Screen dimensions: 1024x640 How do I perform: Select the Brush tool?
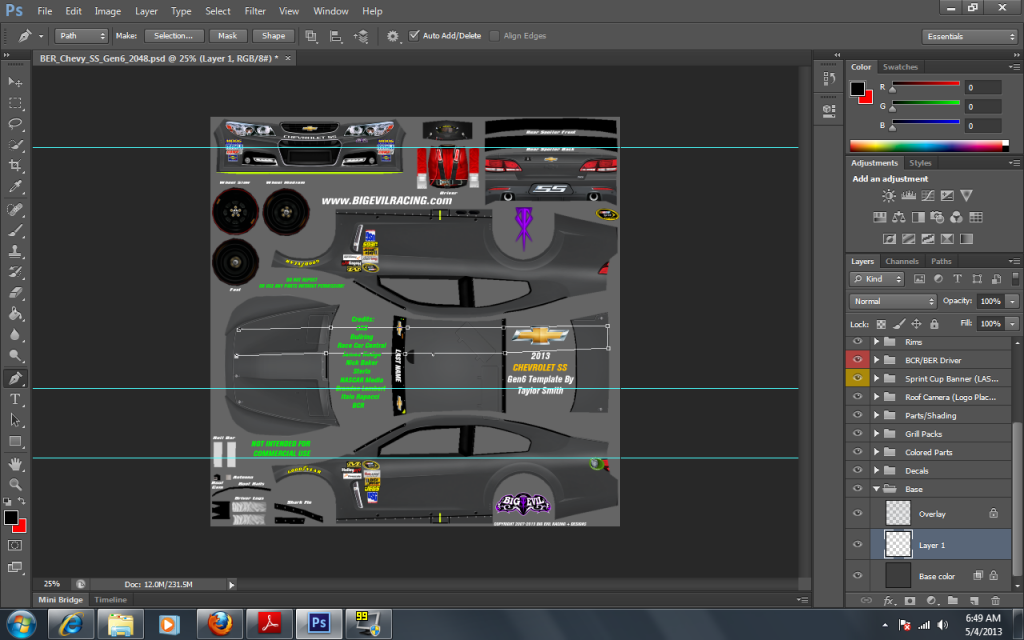coord(15,230)
